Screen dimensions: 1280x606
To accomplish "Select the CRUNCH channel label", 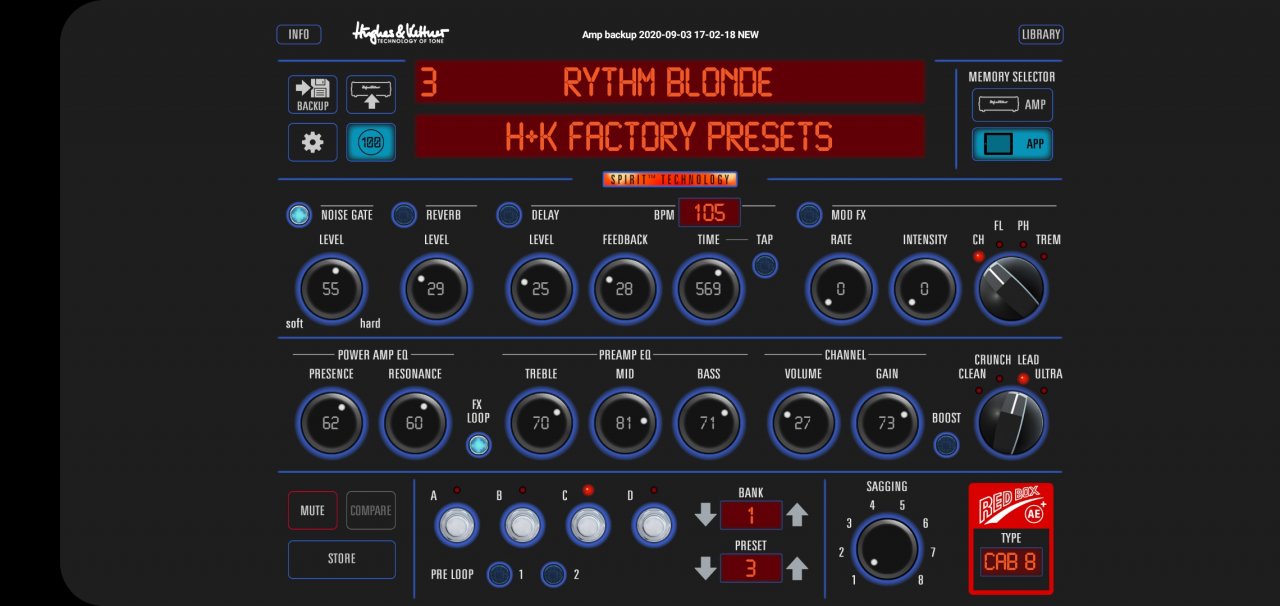I will click(x=992, y=360).
